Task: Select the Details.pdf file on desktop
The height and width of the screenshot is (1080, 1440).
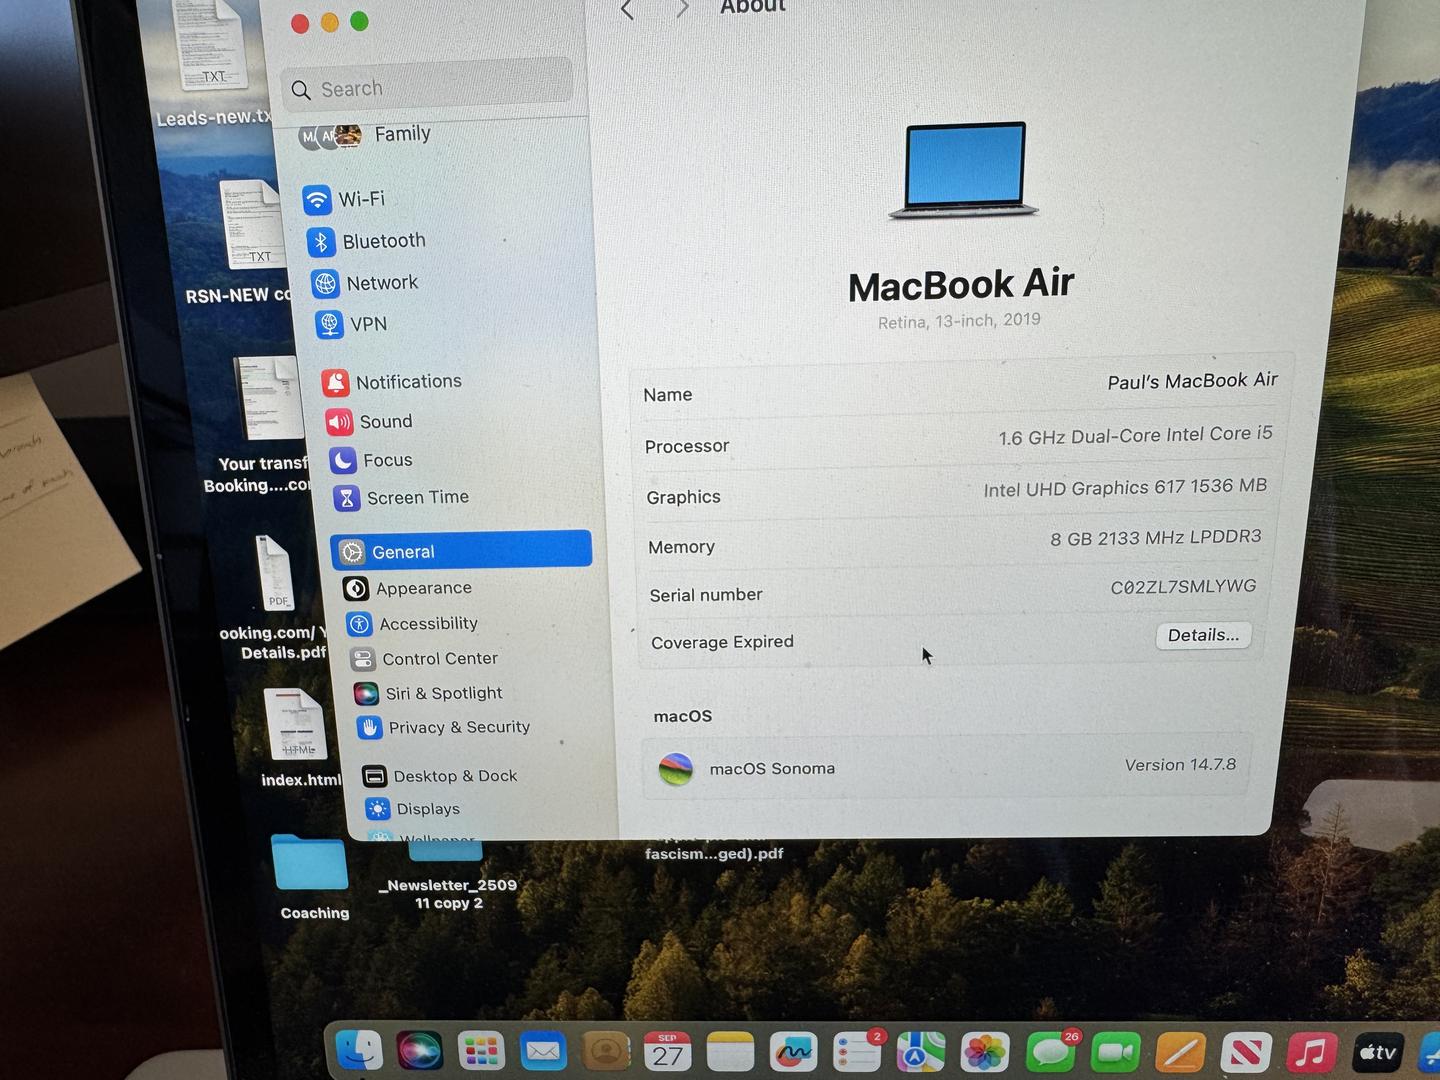Action: [274, 598]
